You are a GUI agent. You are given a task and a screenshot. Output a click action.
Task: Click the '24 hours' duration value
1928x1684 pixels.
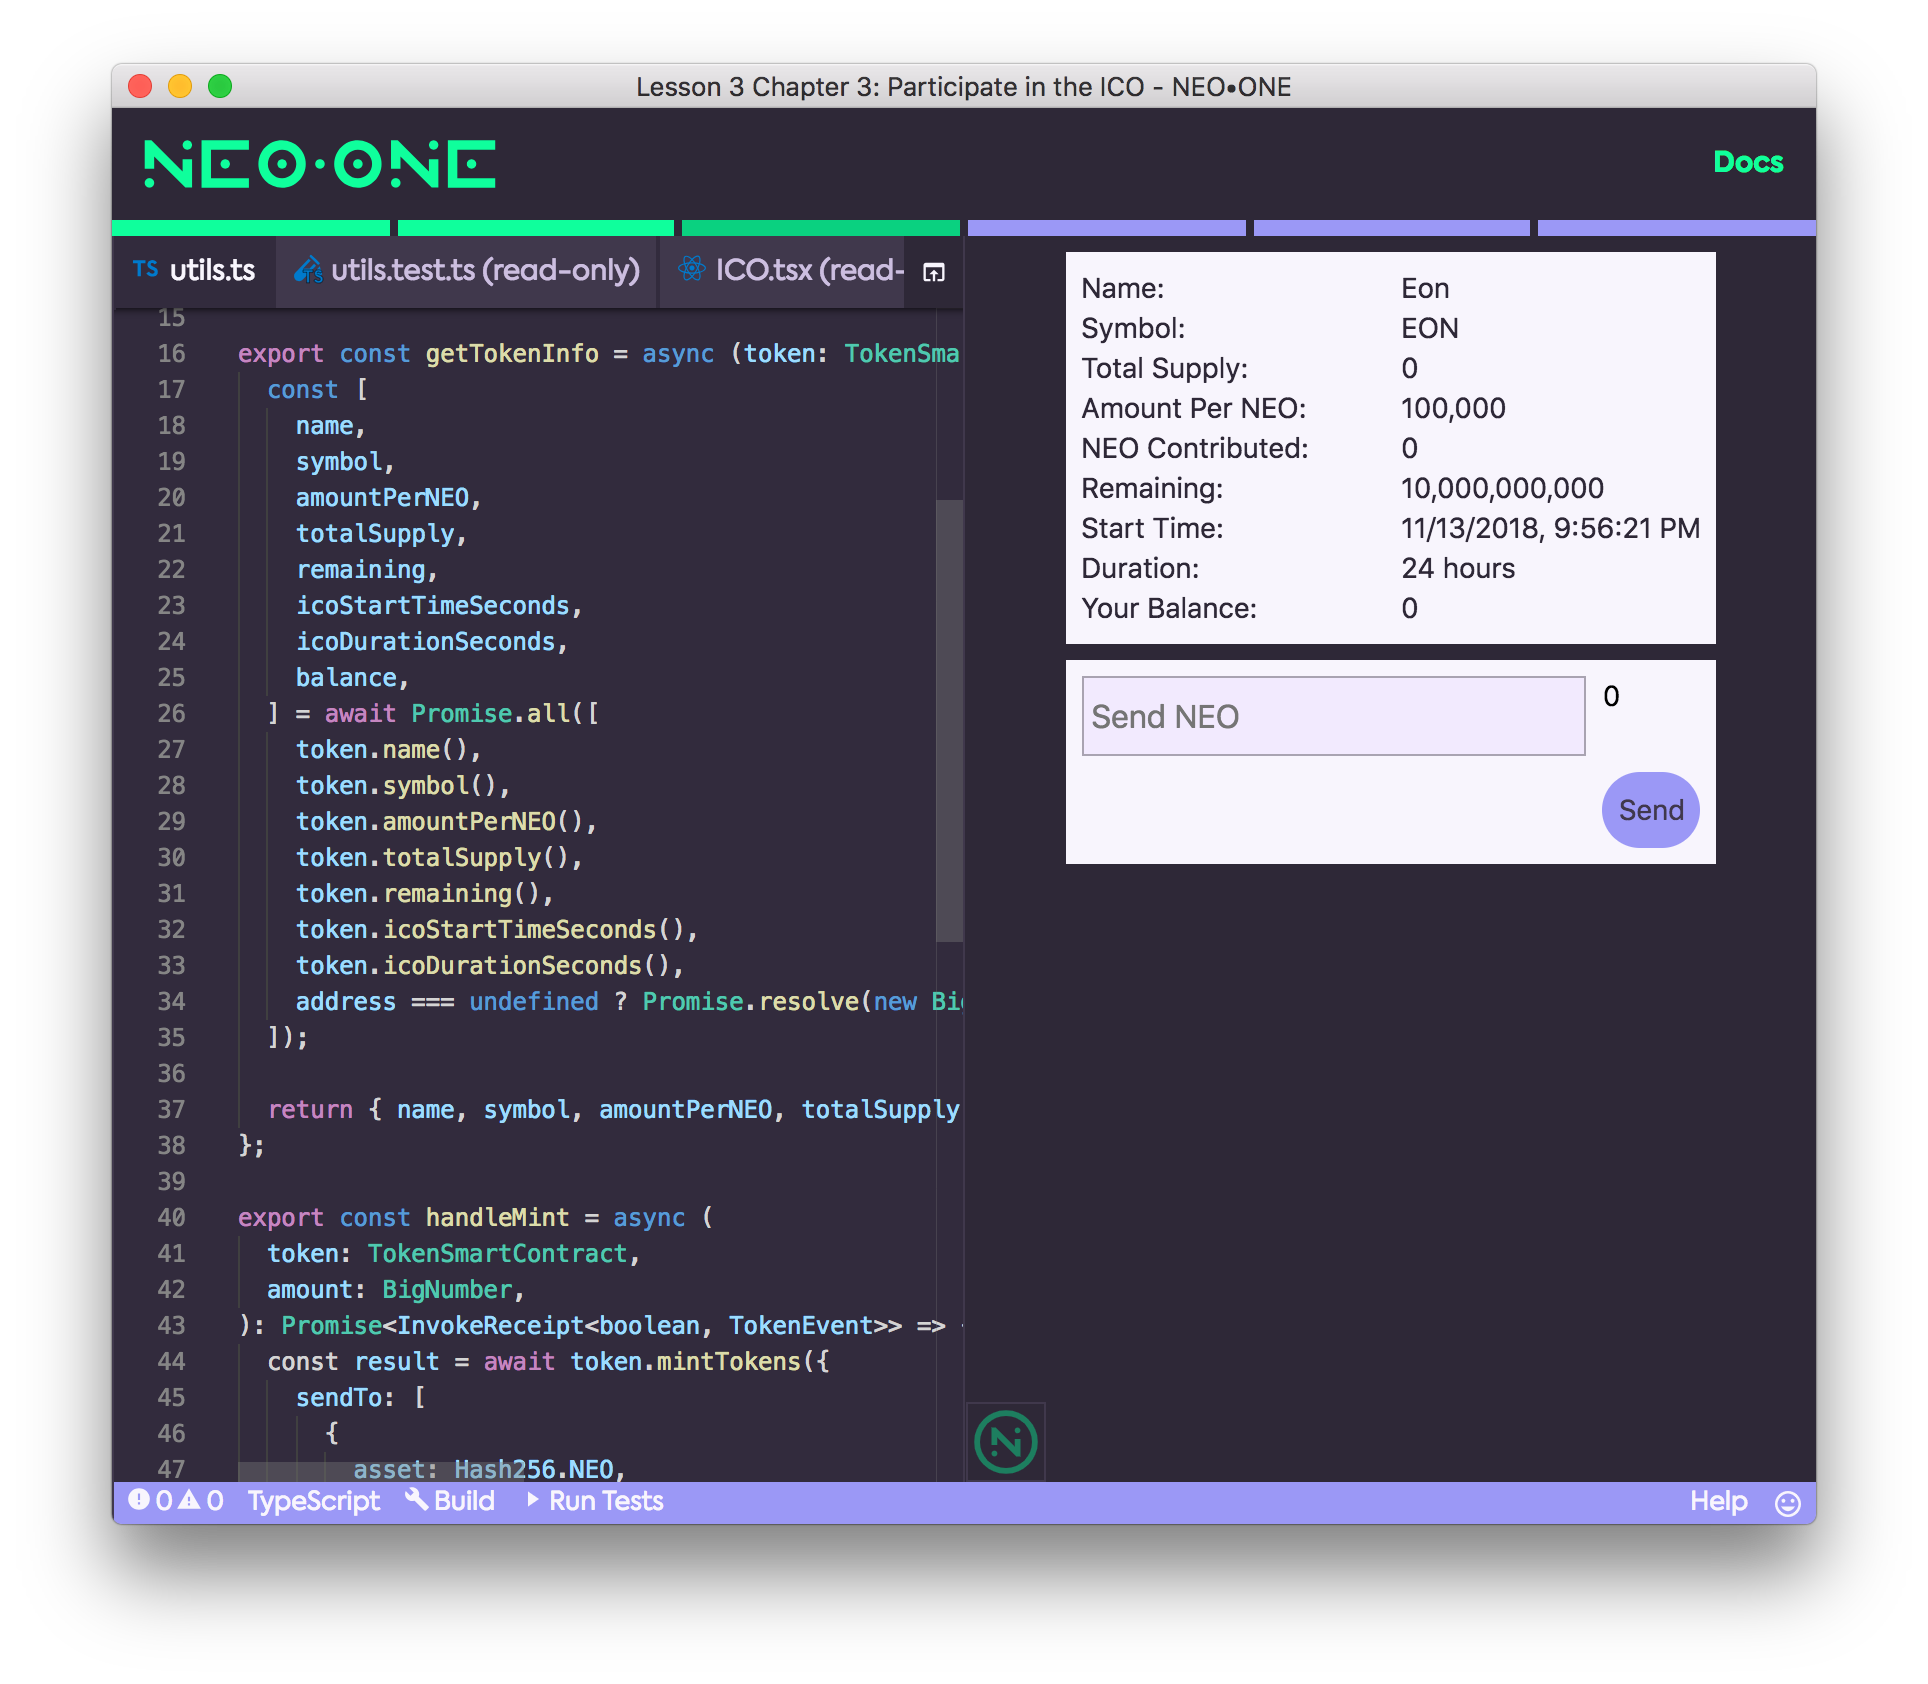coord(1457,568)
